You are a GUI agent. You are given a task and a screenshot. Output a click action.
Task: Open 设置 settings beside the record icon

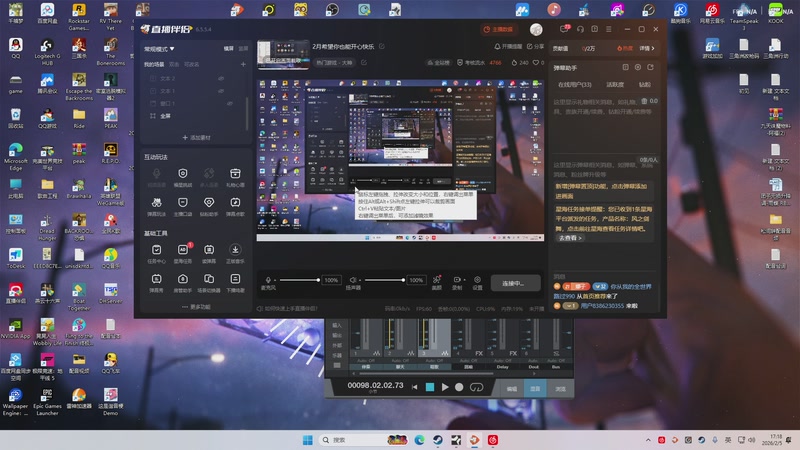(477, 280)
